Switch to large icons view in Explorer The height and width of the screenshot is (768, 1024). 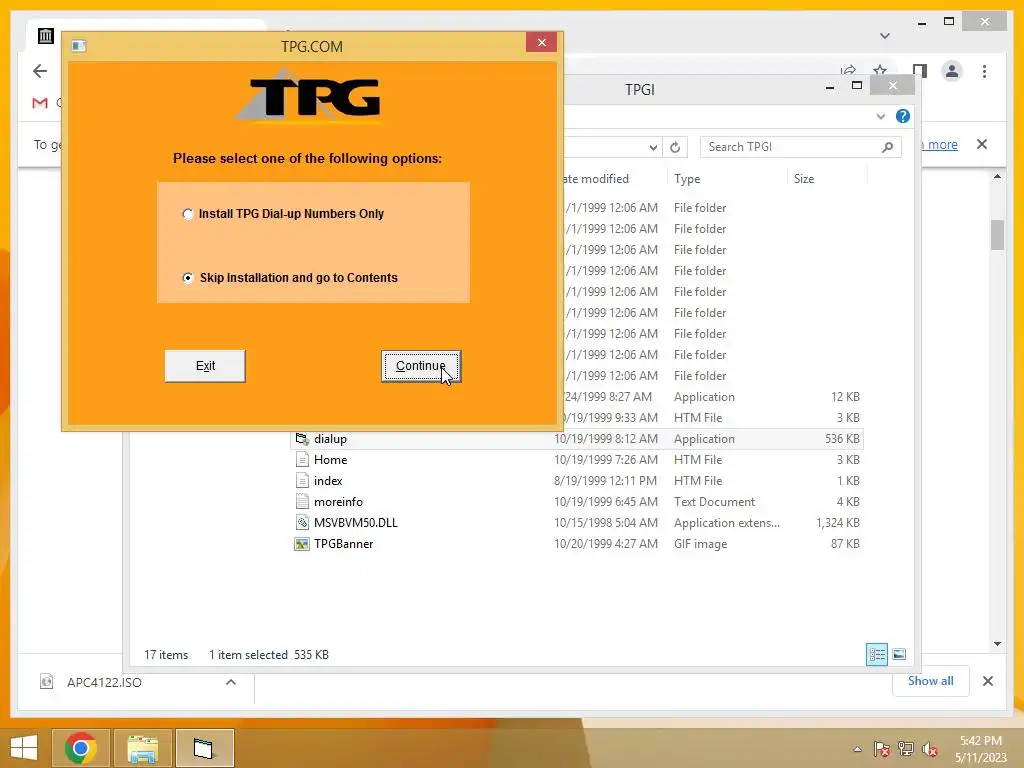[899, 654]
